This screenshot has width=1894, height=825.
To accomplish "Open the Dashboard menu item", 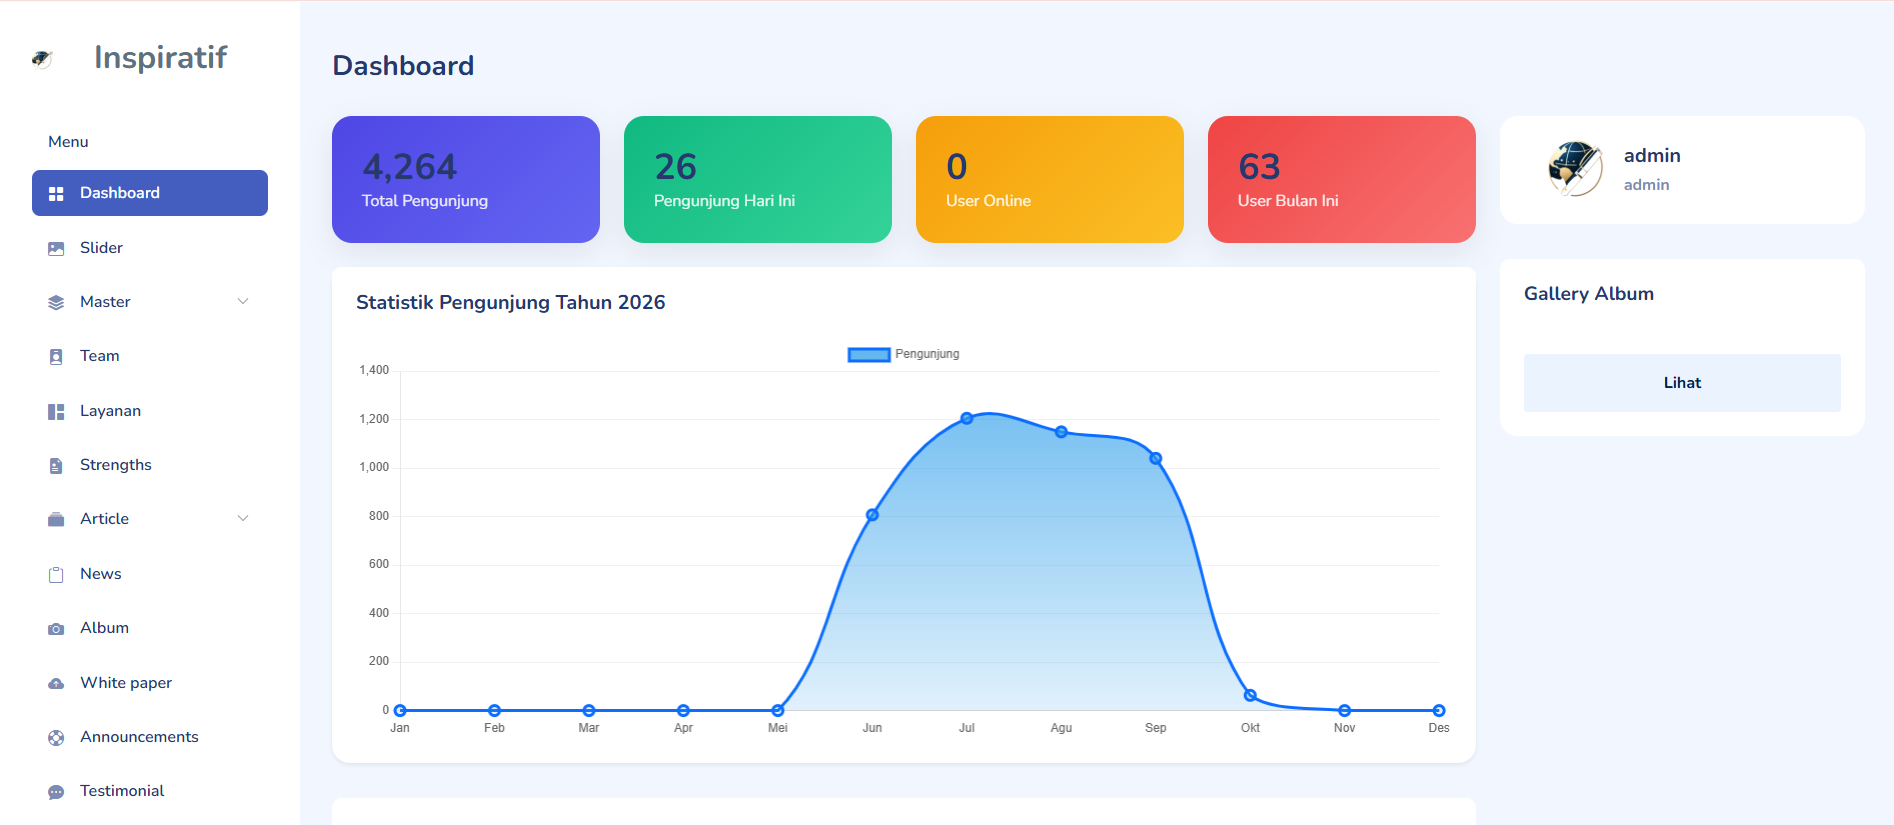I will [150, 193].
